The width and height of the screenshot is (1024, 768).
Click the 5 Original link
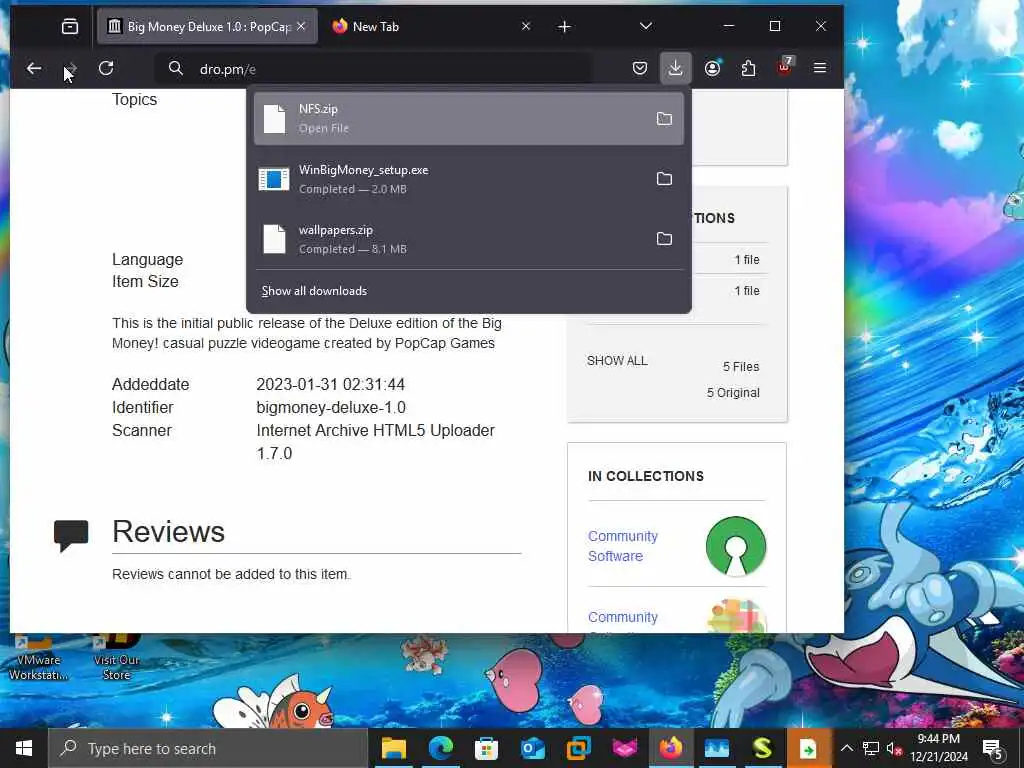point(733,392)
